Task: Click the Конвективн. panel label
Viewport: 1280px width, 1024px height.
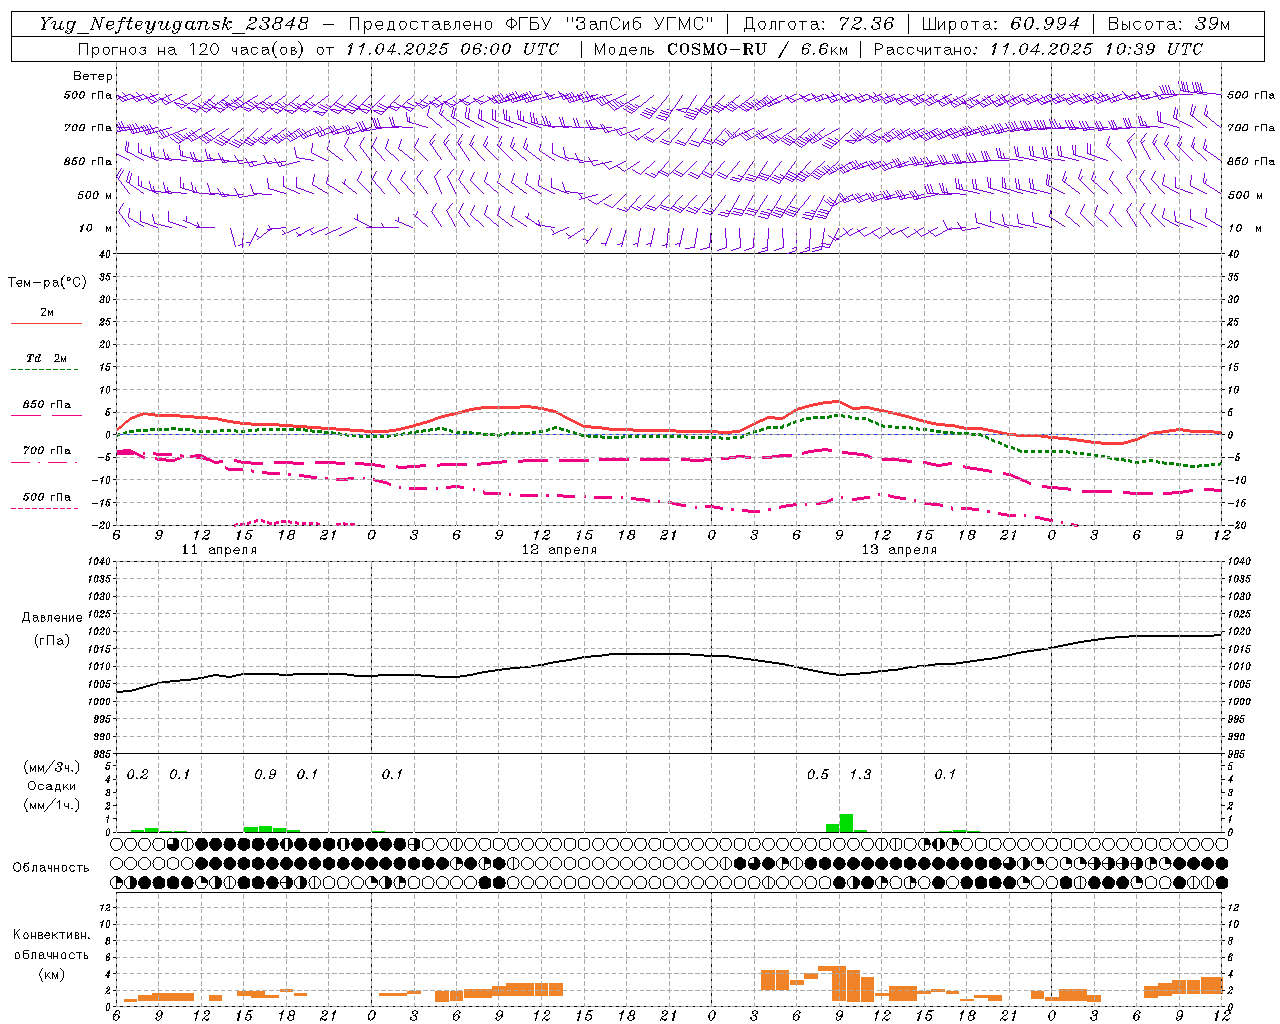Action: click(51, 935)
